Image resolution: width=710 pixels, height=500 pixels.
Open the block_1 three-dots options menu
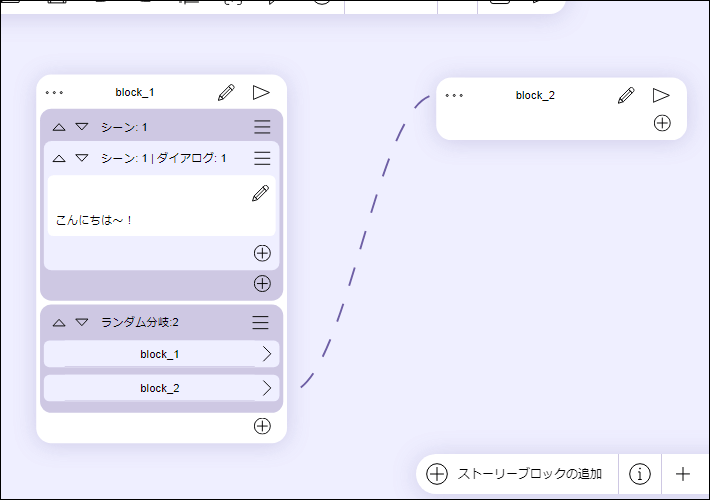[54, 93]
